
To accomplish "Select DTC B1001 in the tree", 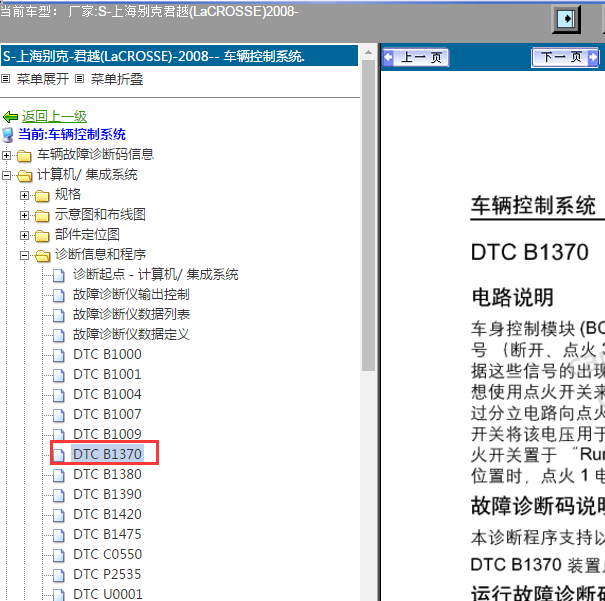I will coord(107,375).
